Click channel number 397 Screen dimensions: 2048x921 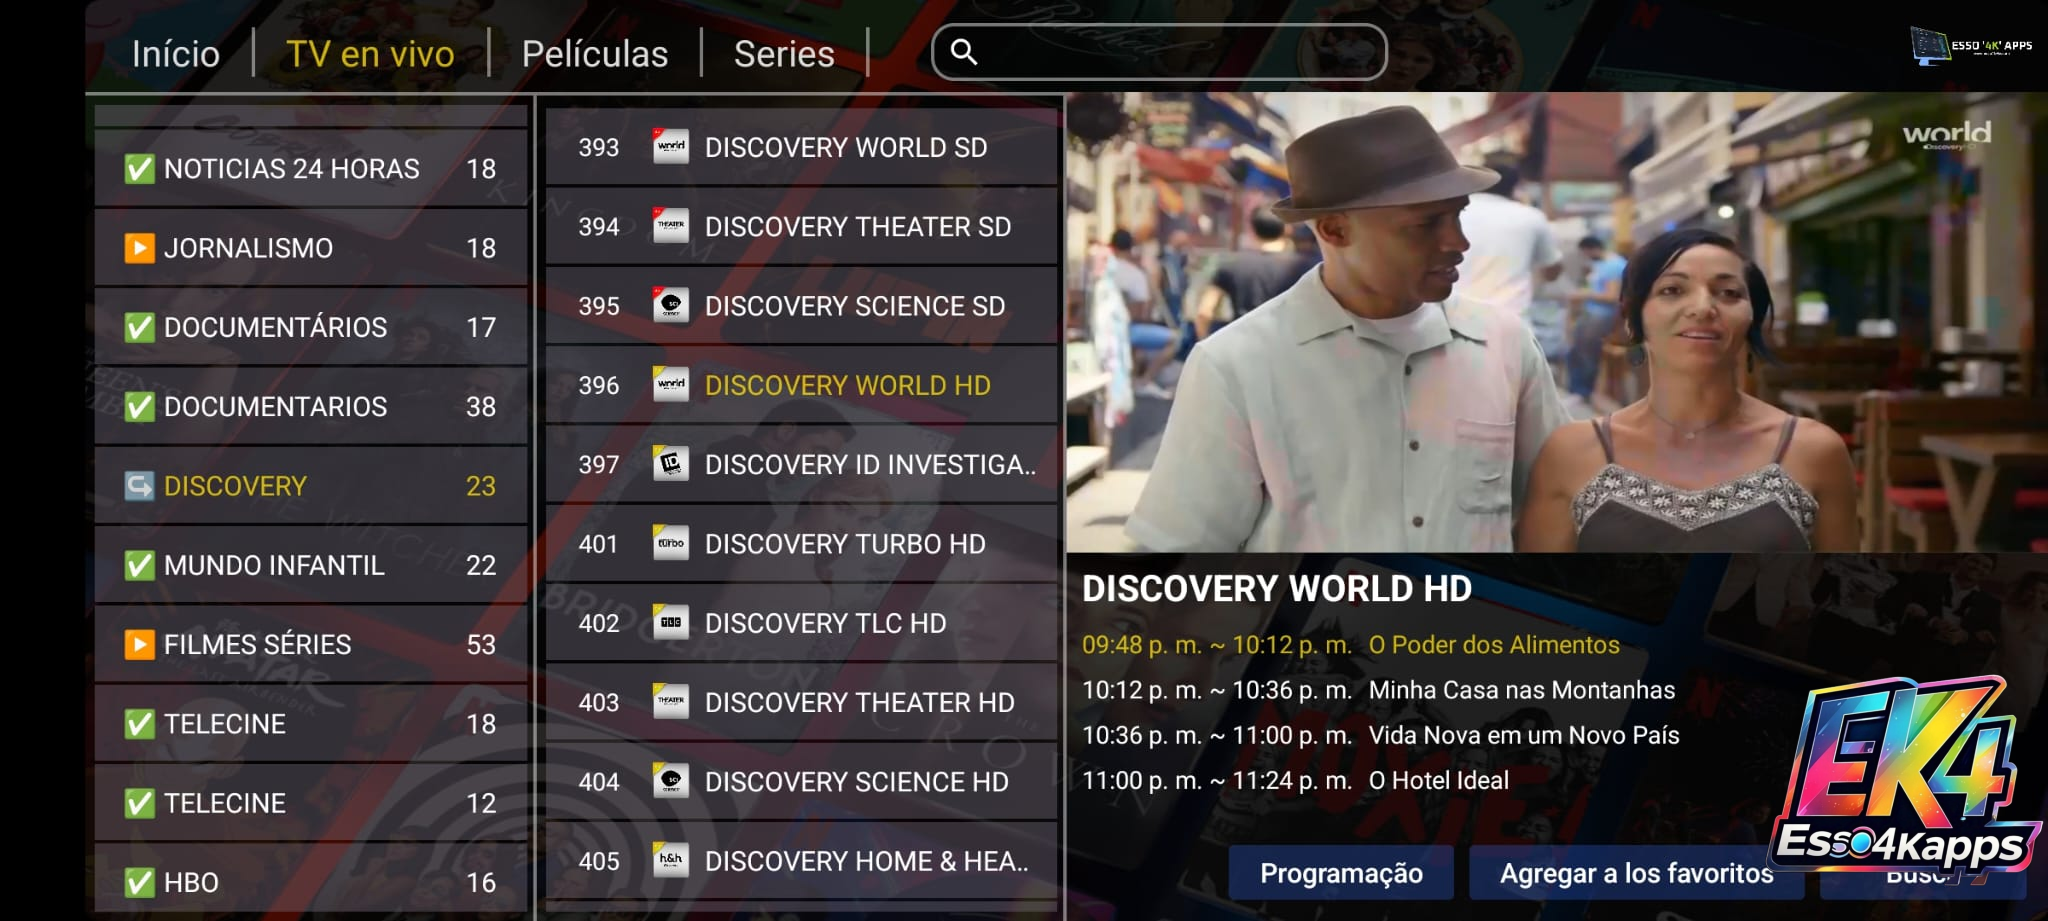[599, 465]
